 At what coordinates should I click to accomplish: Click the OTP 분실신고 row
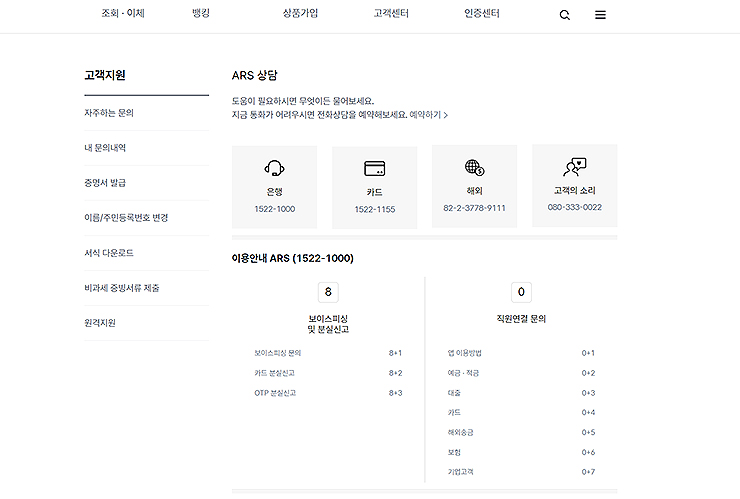tap(328, 393)
